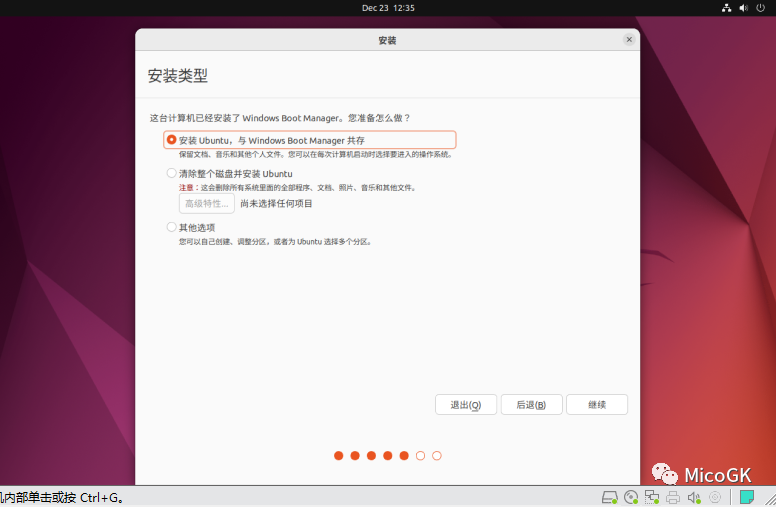Click the VMware printer device icon
776x507 pixels.
(673, 497)
